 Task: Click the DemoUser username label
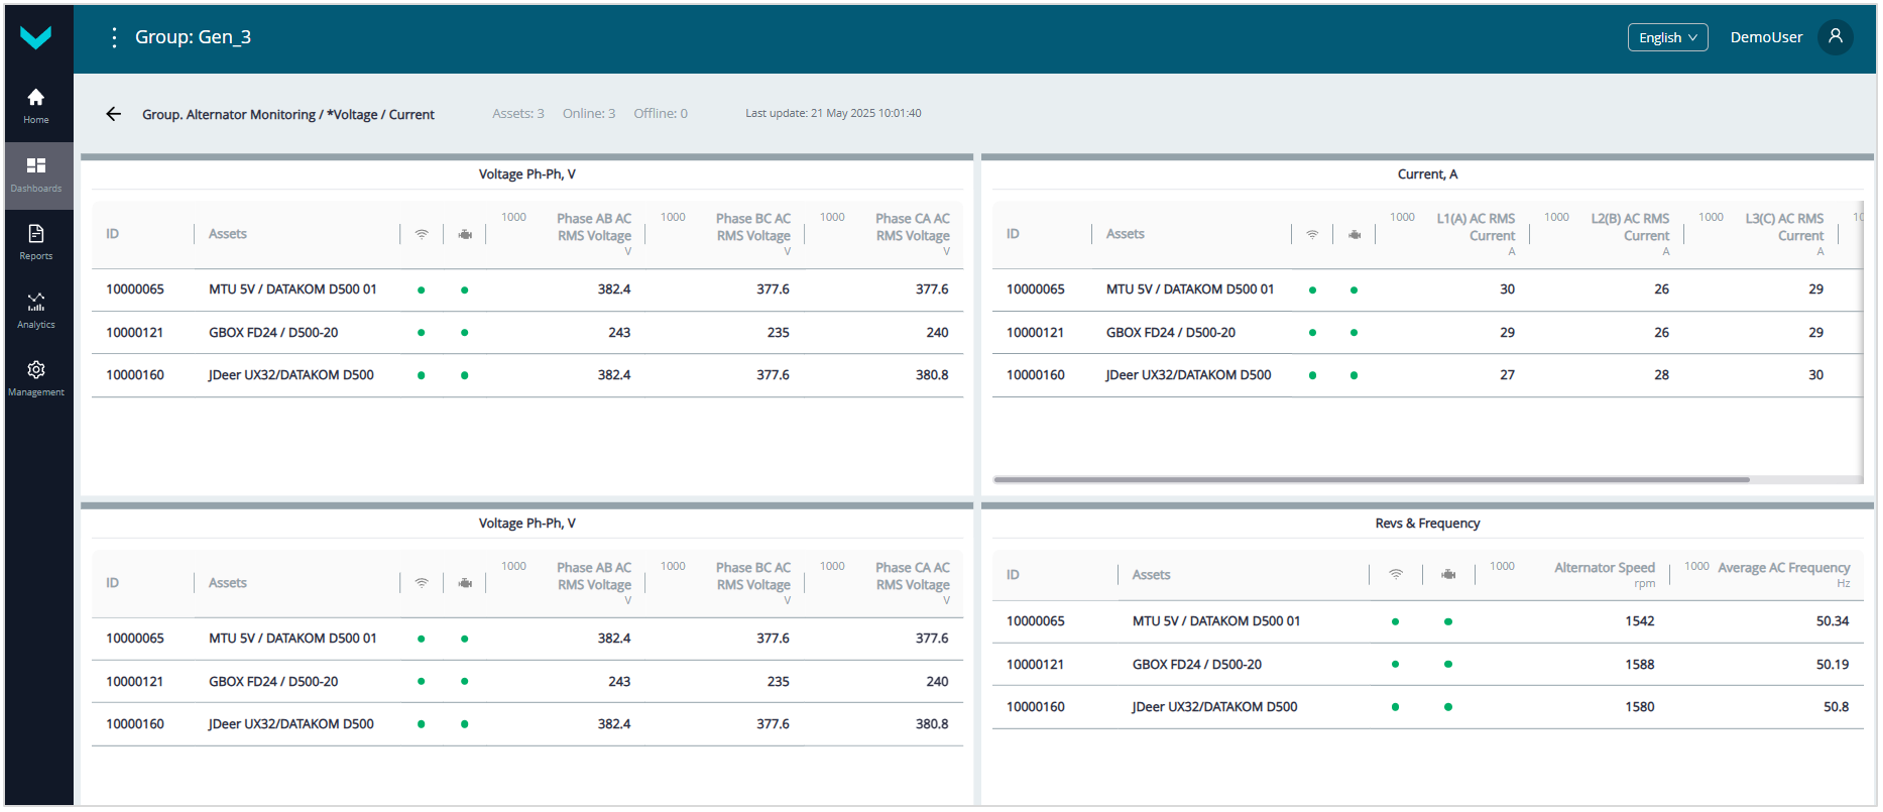coord(1766,37)
